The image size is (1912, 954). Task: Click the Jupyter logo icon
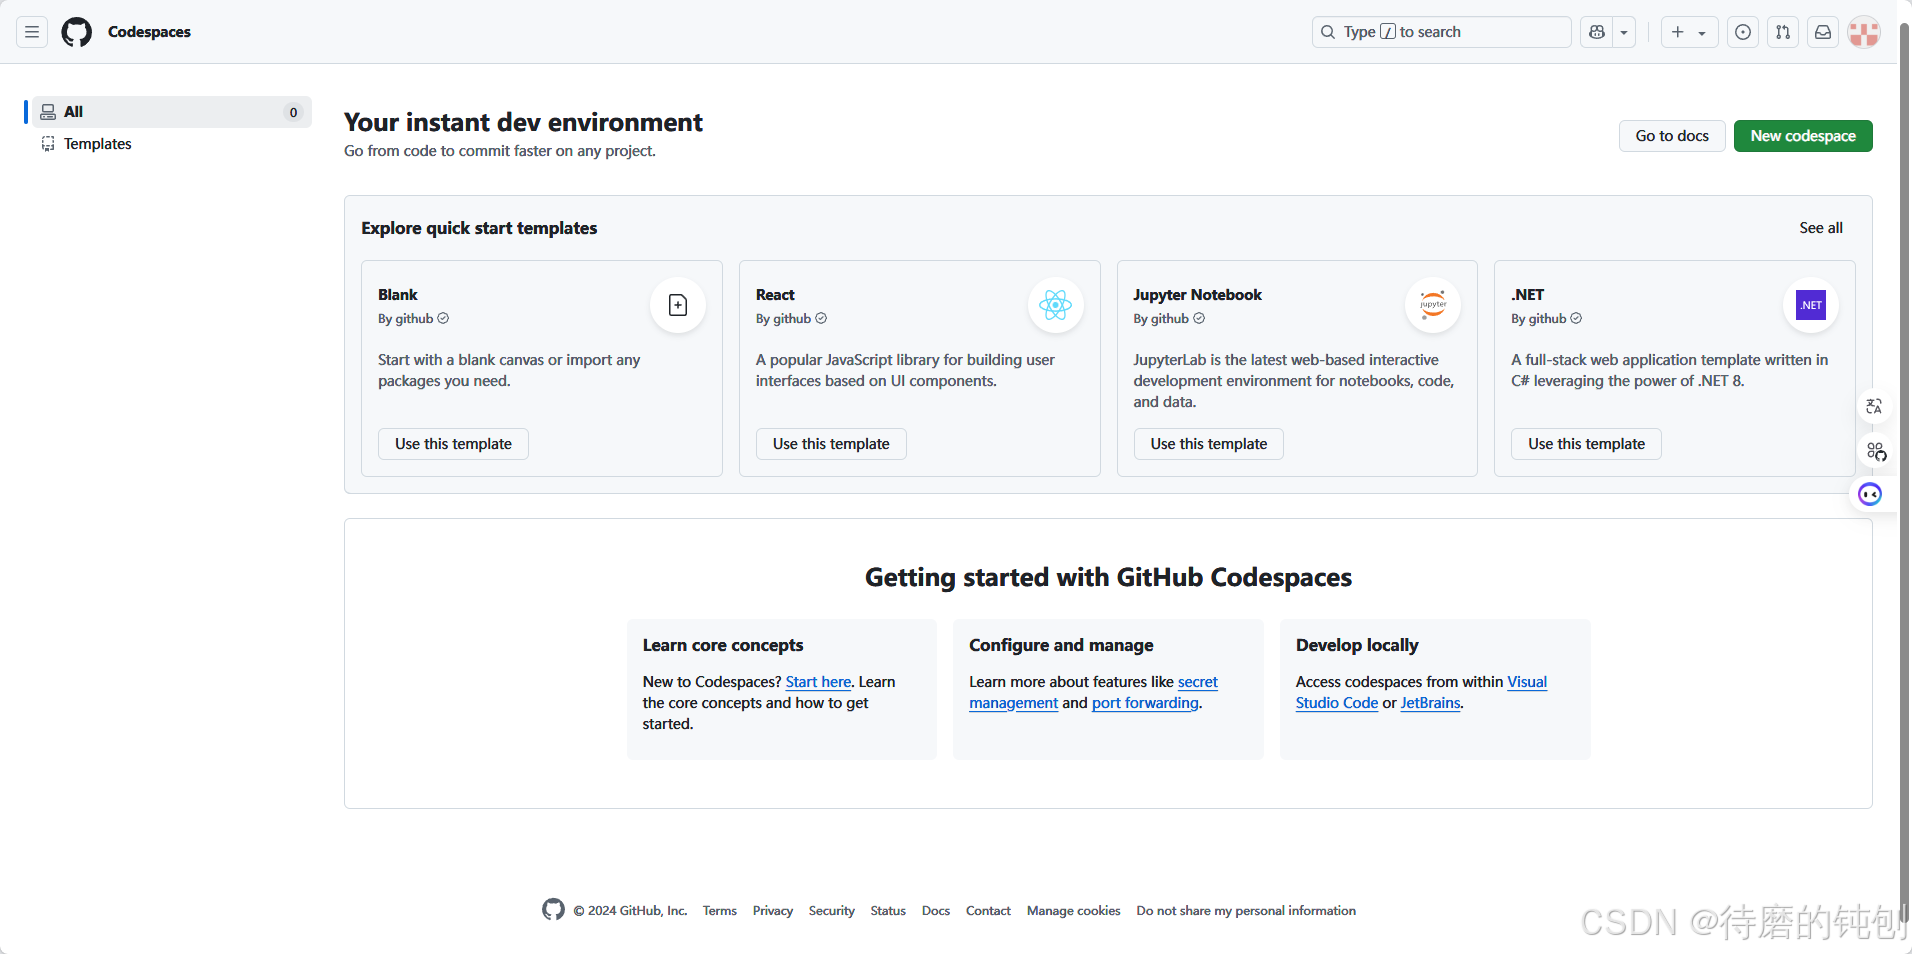pyautogui.click(x=1433, y=305)
